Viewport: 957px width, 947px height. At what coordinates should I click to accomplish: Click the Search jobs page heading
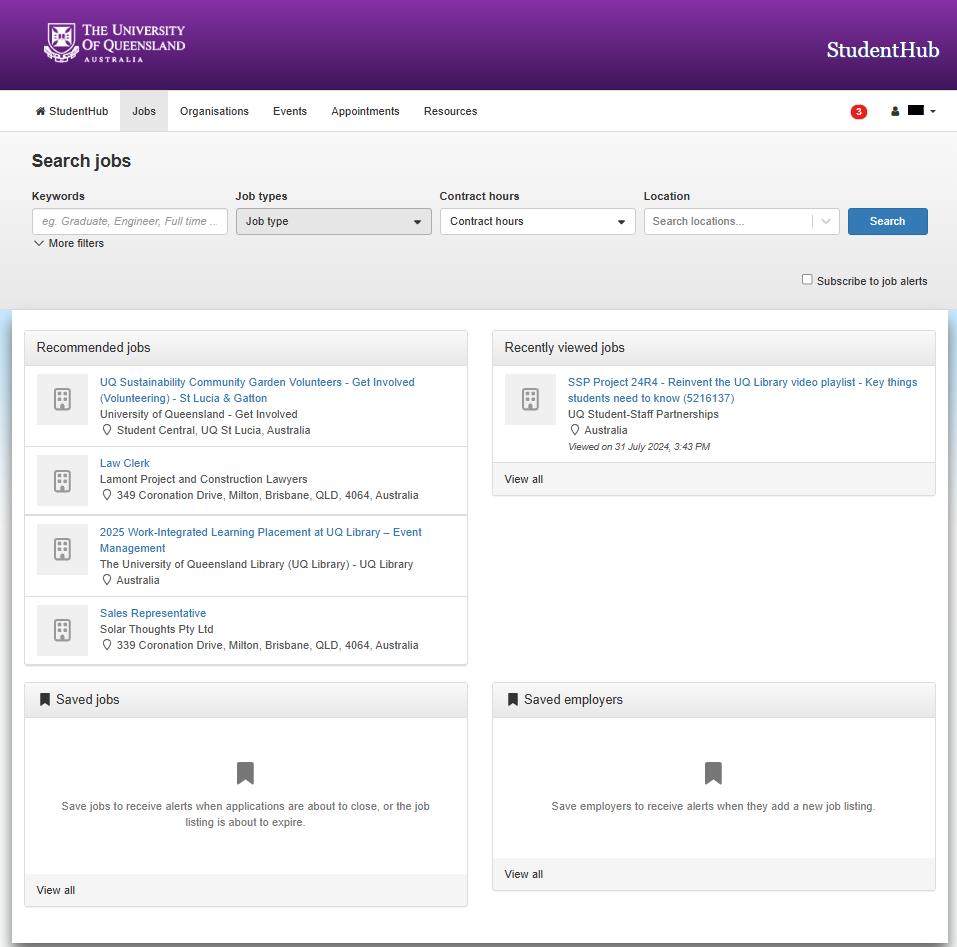(x=81, y=160)
